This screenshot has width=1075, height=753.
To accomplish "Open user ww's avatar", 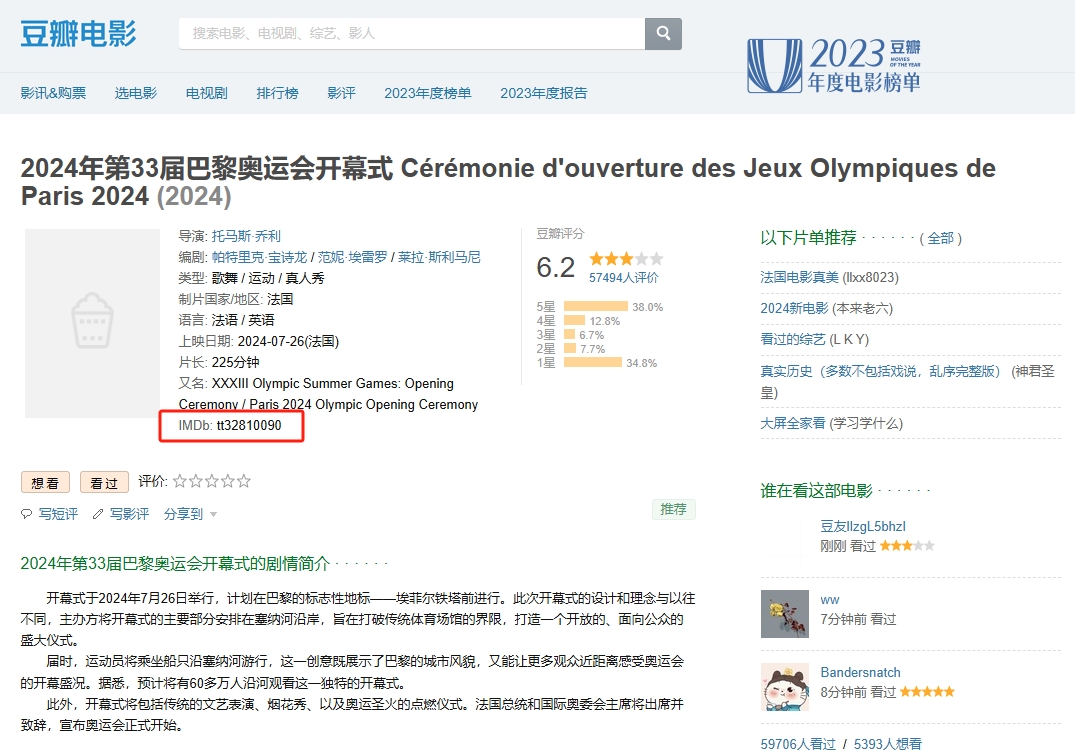I will 784,613.
